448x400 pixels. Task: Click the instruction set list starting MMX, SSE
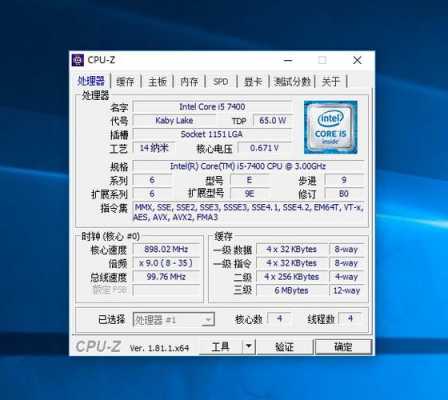click(248, 212)
